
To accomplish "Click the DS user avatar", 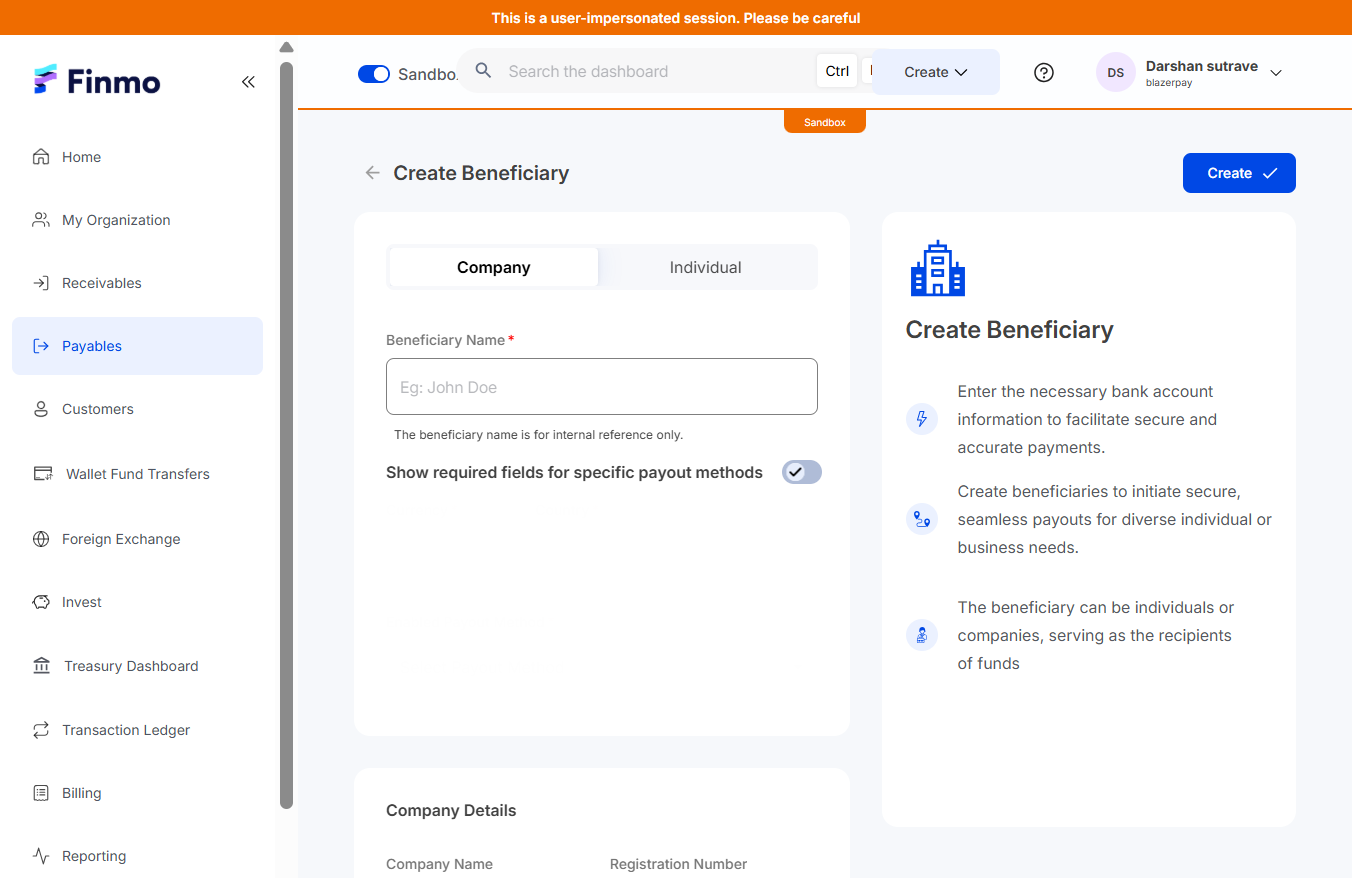I will pyautogui.click(x=1116, y=72).
